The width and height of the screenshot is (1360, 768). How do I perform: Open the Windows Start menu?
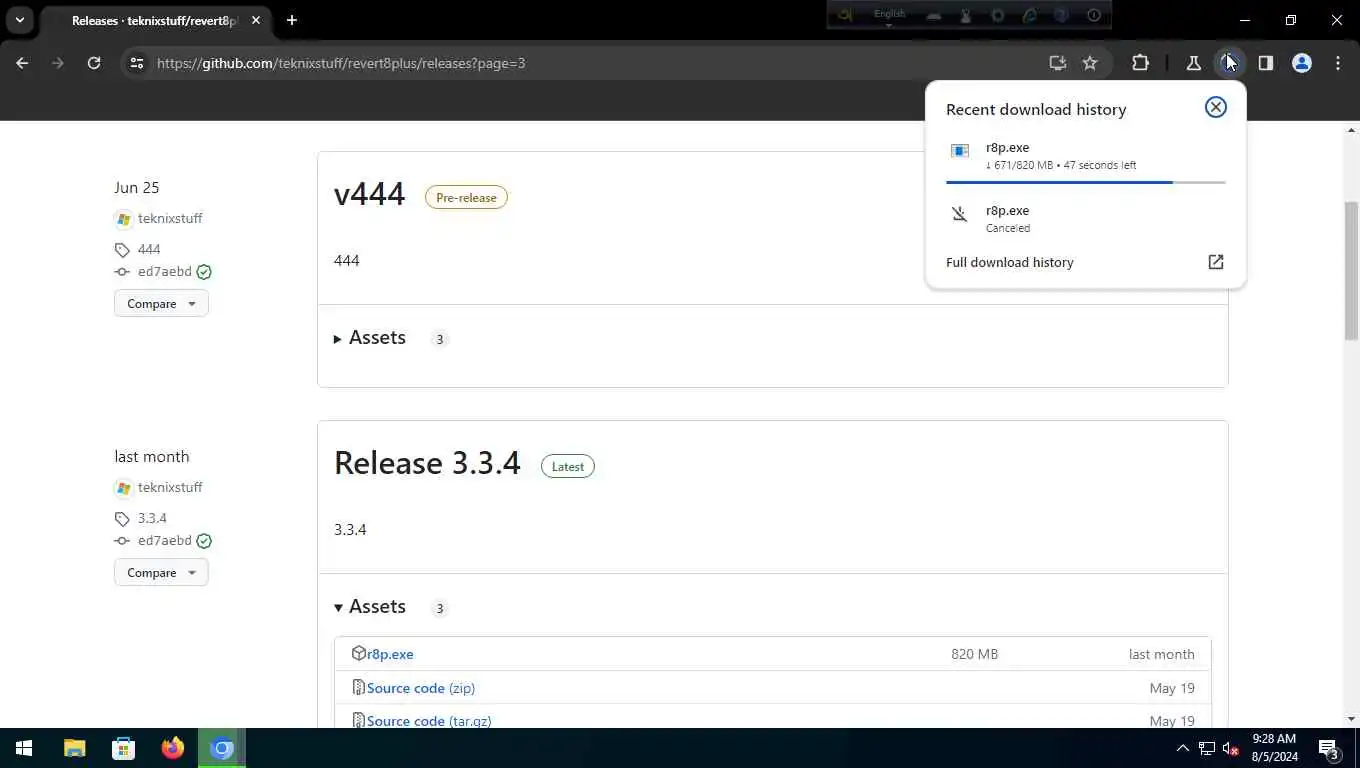24,748
